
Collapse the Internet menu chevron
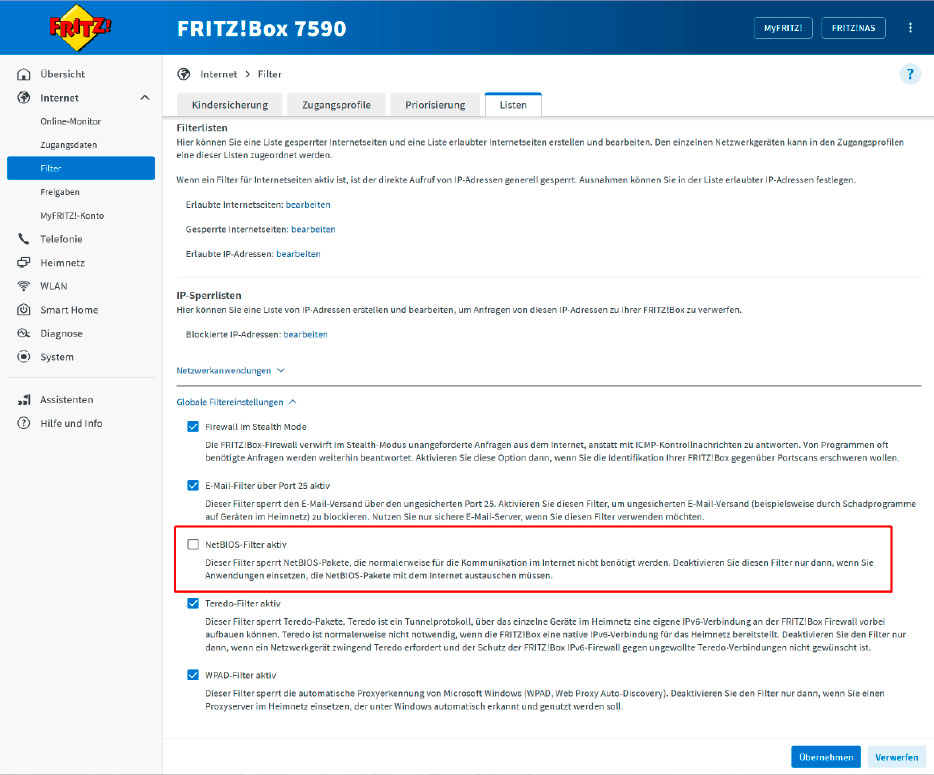[x=145, y=98]
